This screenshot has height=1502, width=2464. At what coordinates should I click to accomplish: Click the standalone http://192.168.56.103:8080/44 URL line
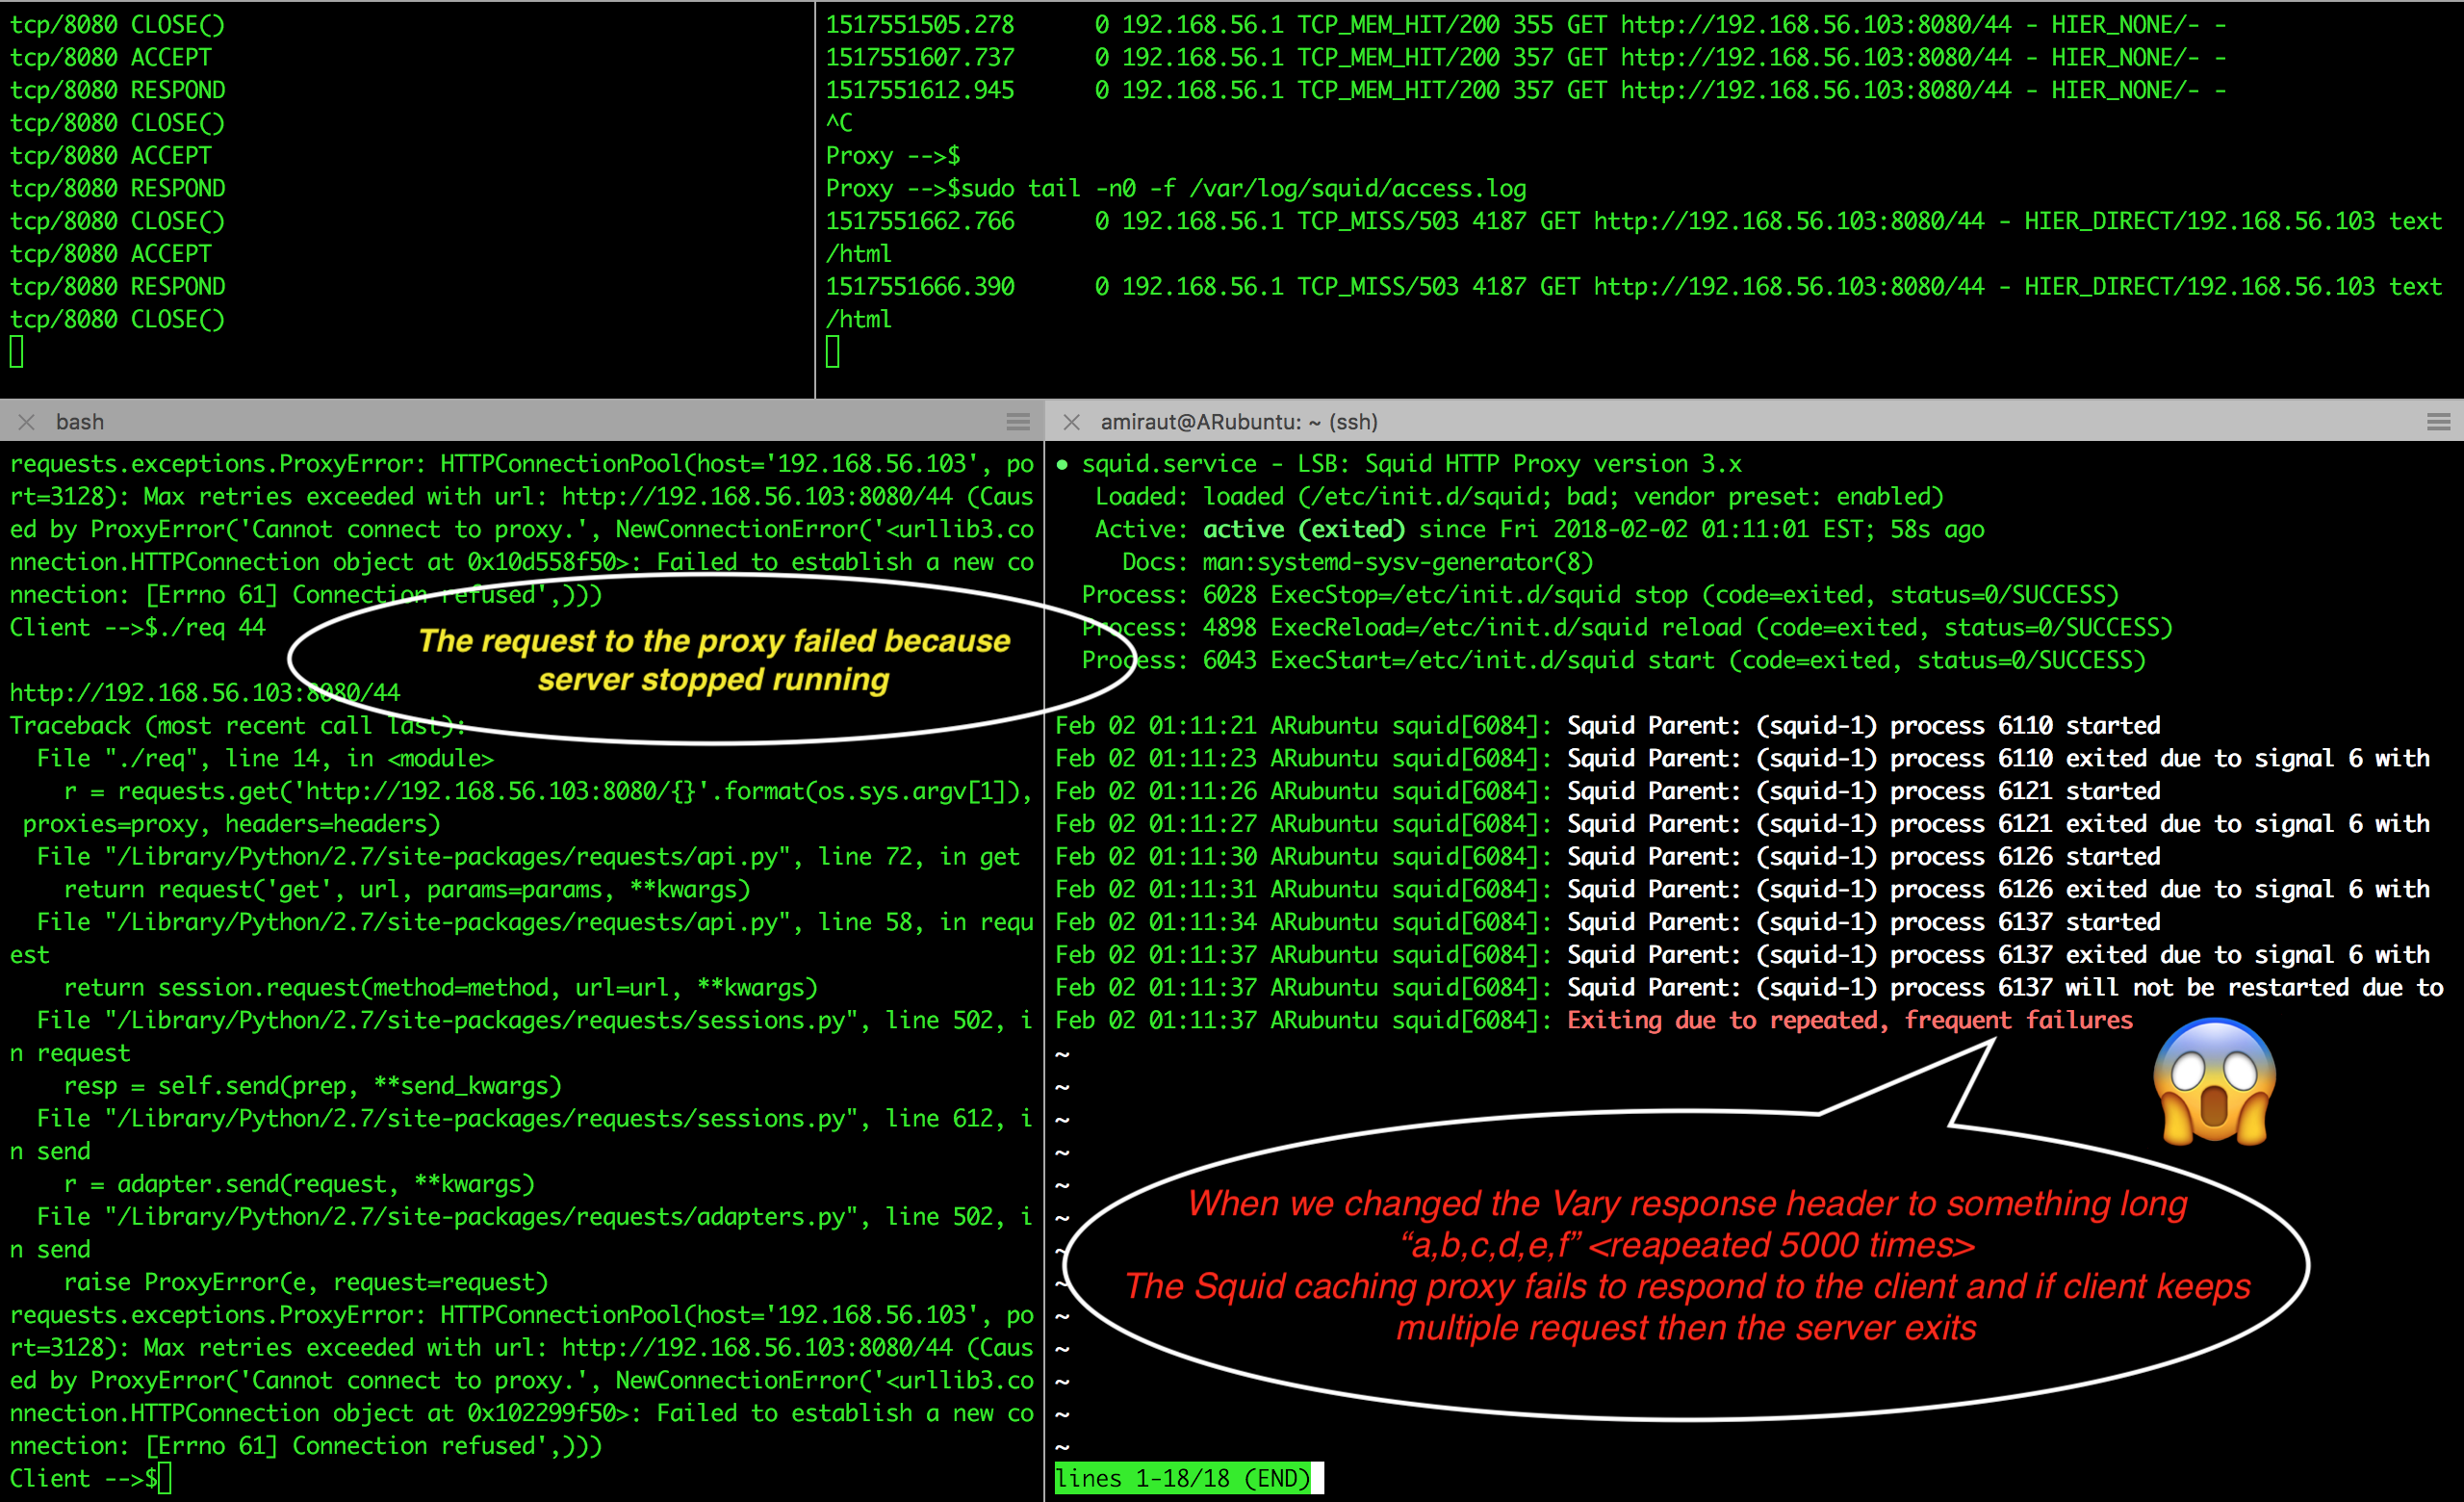tap(205, 692)
